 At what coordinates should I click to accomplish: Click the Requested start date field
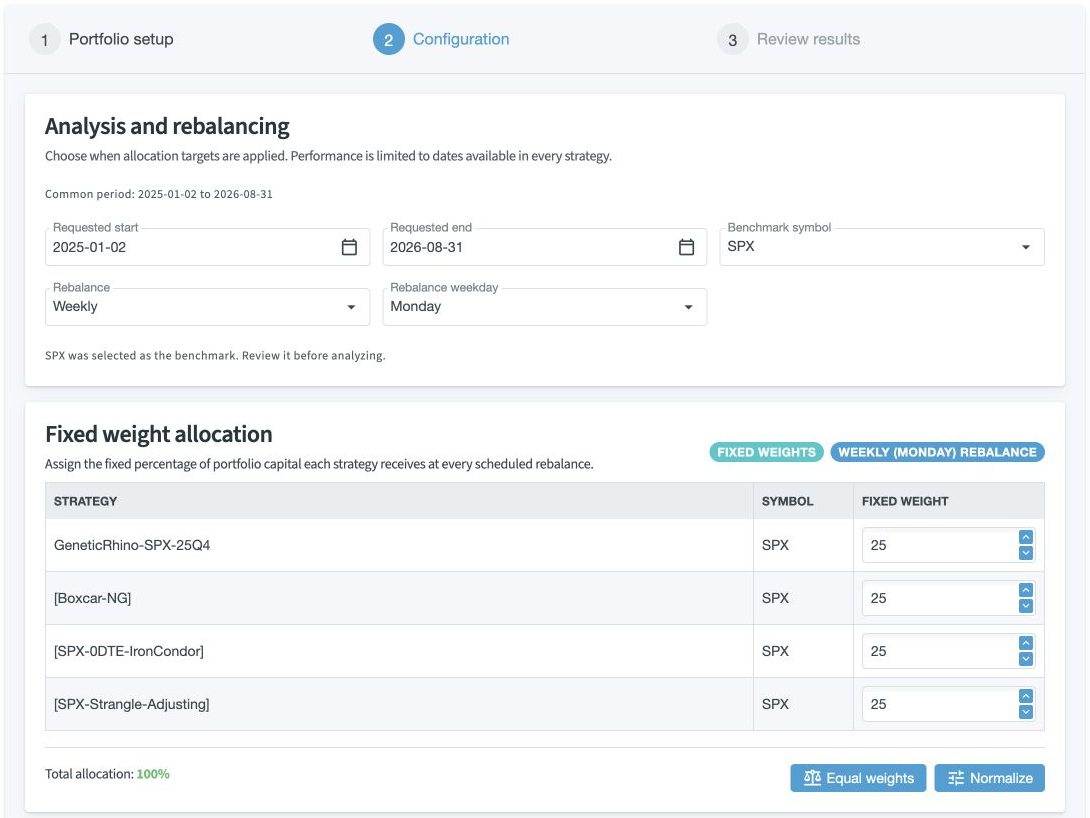207,247
